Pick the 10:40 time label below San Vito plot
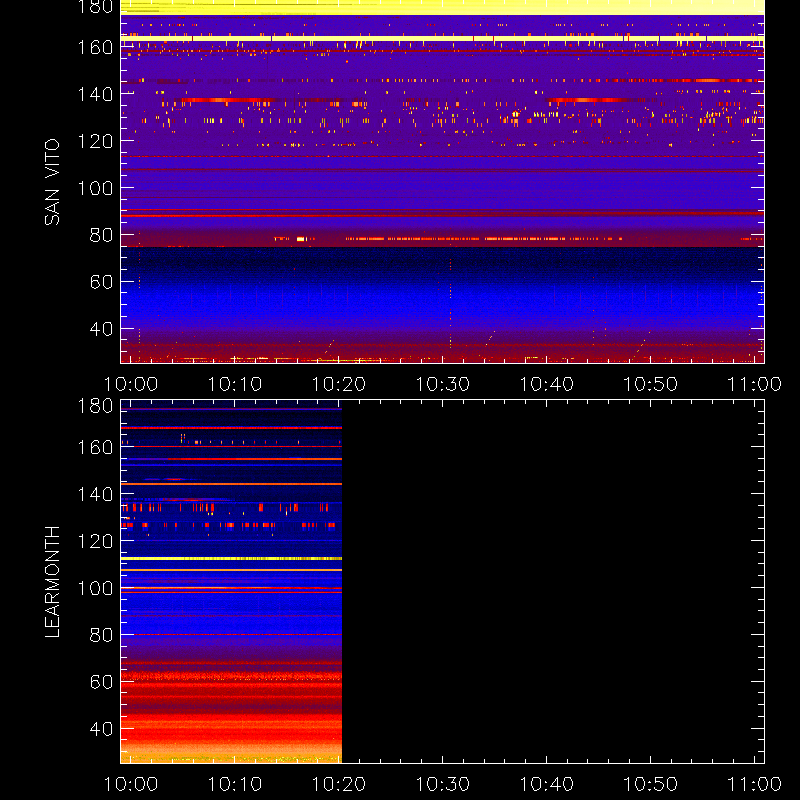800x800 pixels. 546,384
